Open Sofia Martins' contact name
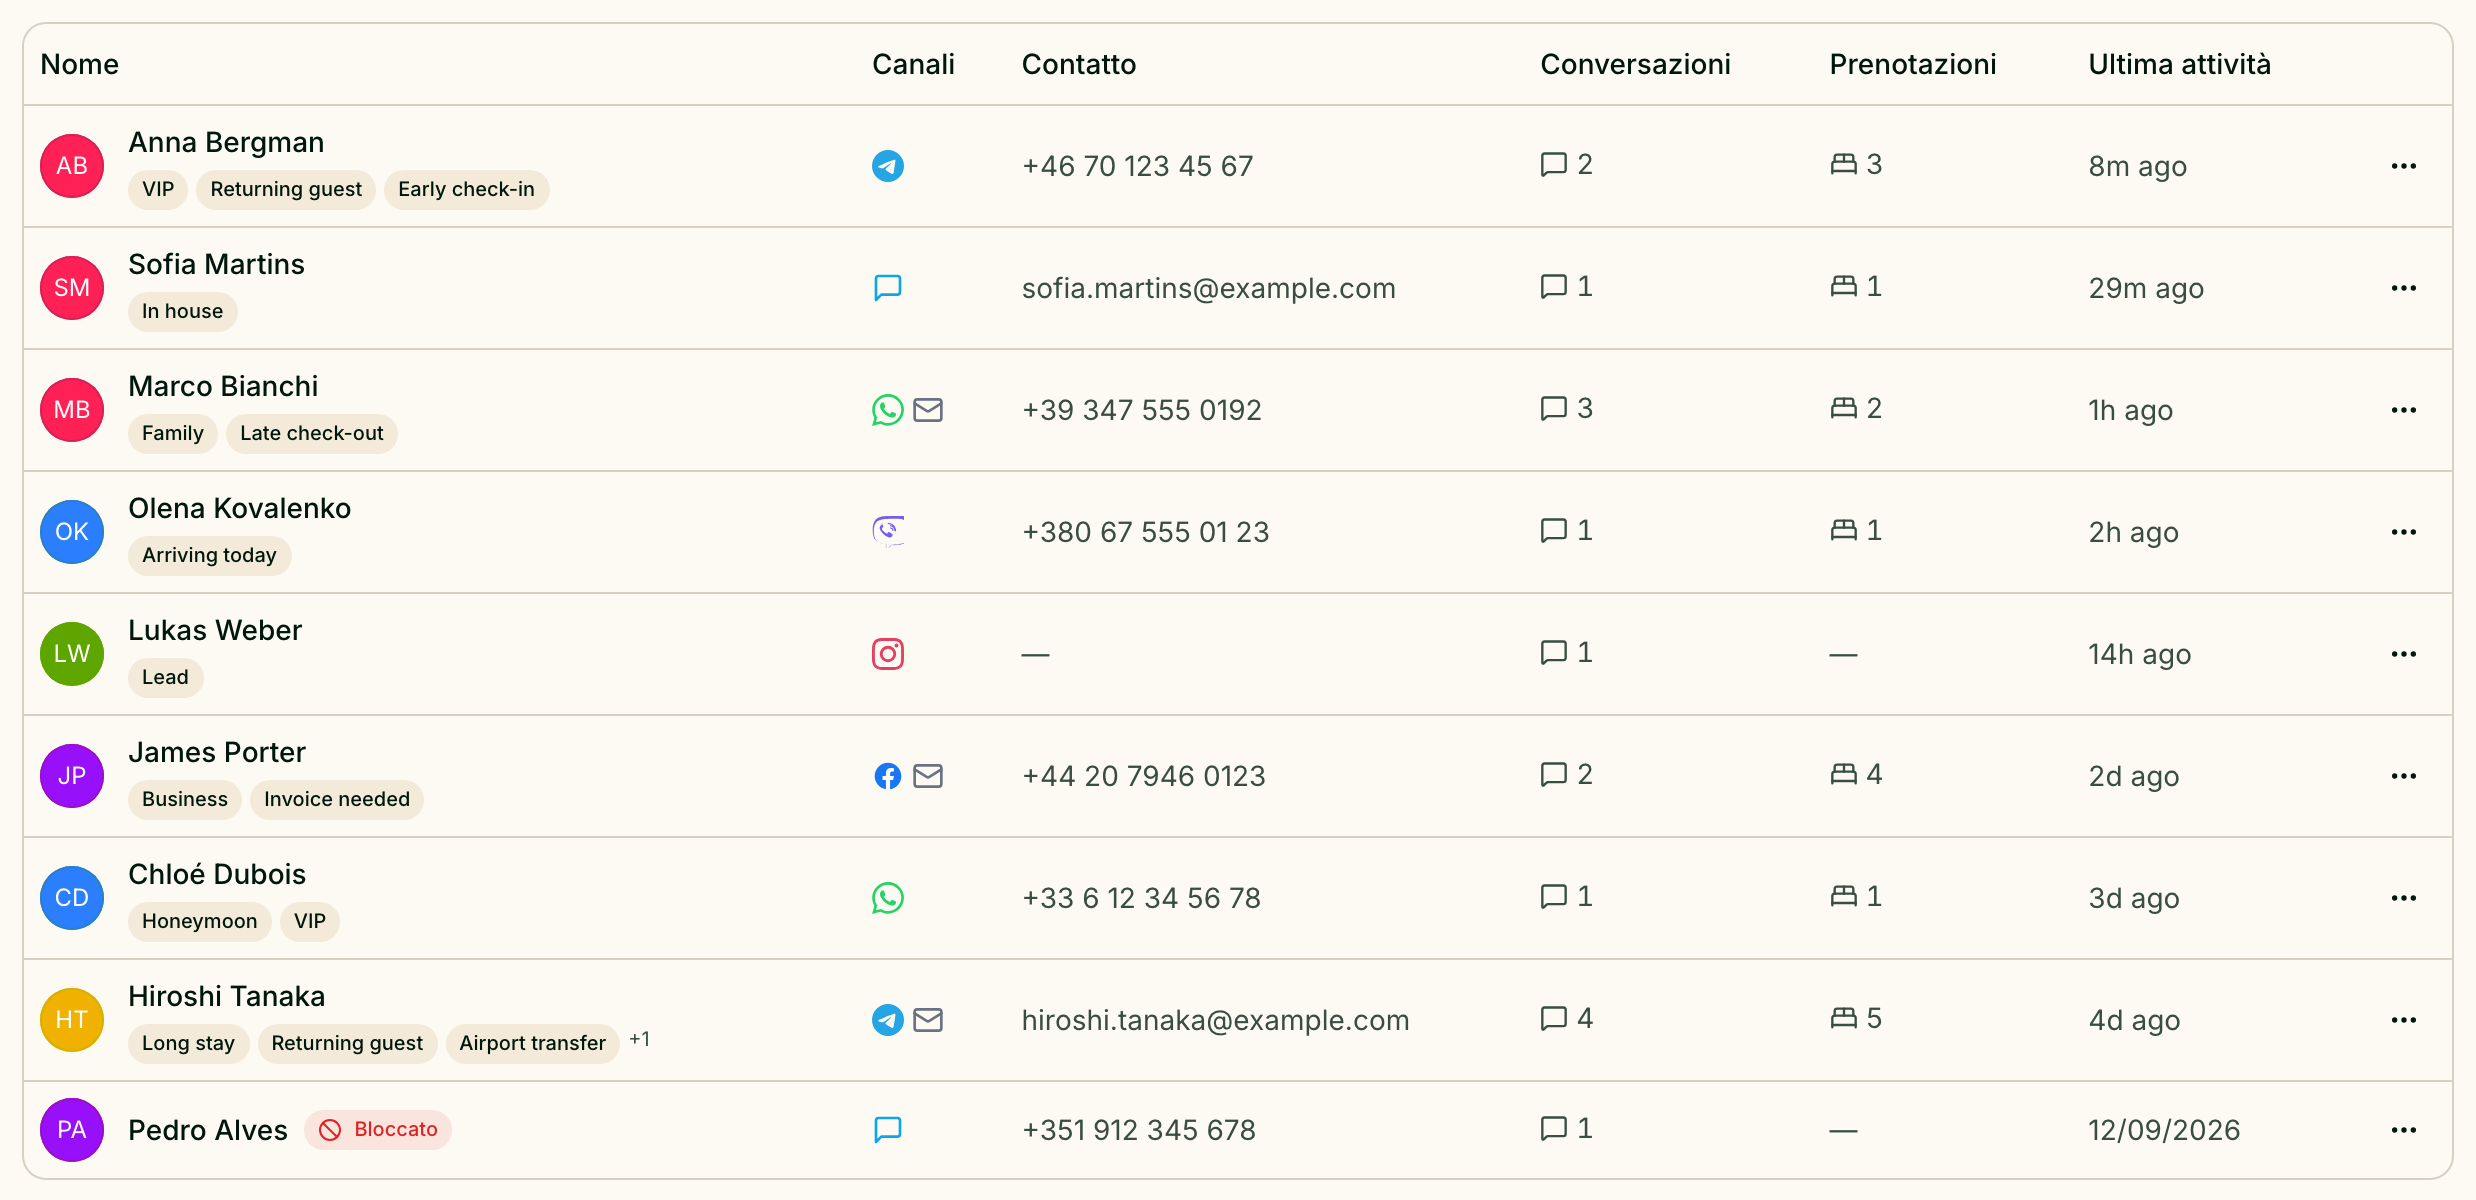2476x1200 pixels. (217, 264)
